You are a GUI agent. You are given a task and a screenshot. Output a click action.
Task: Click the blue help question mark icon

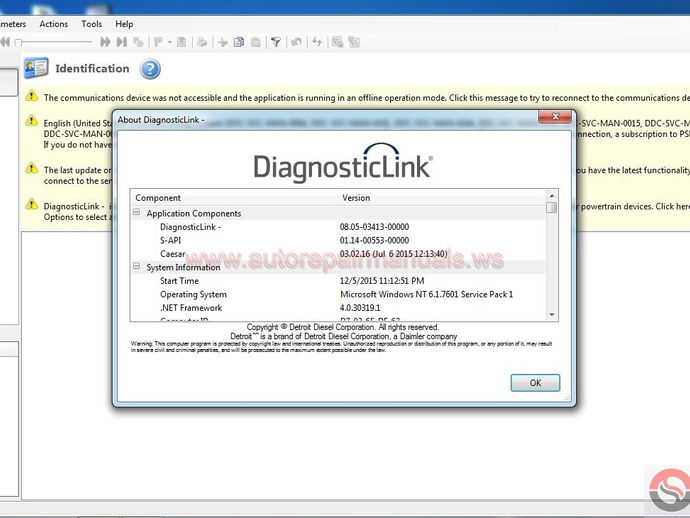pyautogui.click(x=150, y=69)
